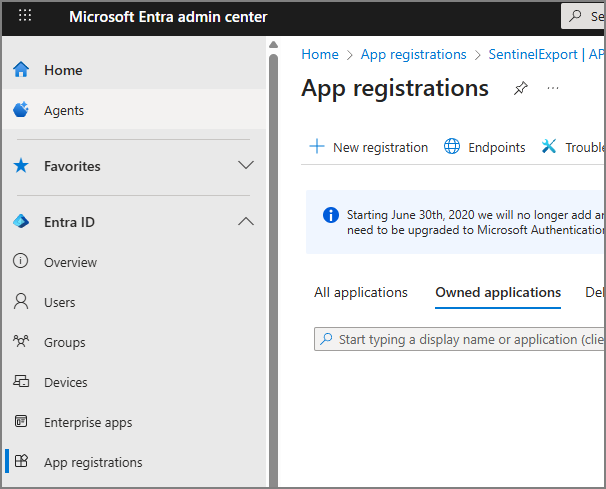The width and height of the screenshot is (606, 489).
Task: Select the Owned applications tab
Action: click(x=498, y=293)
